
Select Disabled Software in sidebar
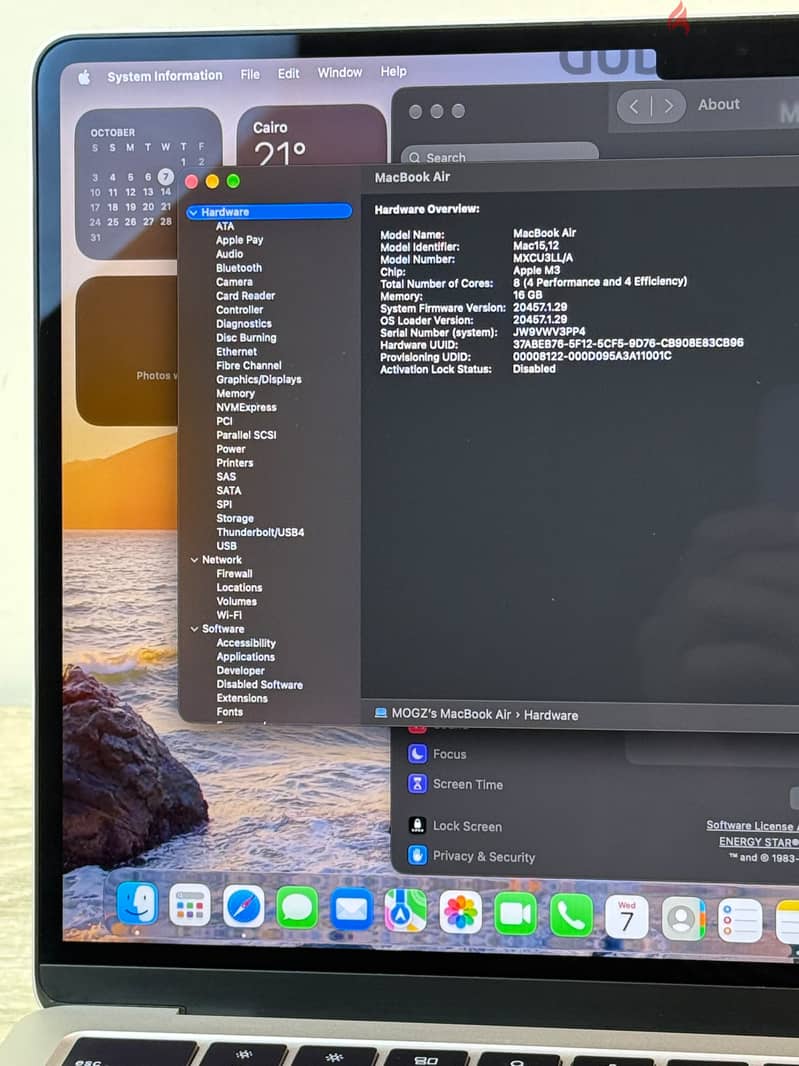(259, 685)
